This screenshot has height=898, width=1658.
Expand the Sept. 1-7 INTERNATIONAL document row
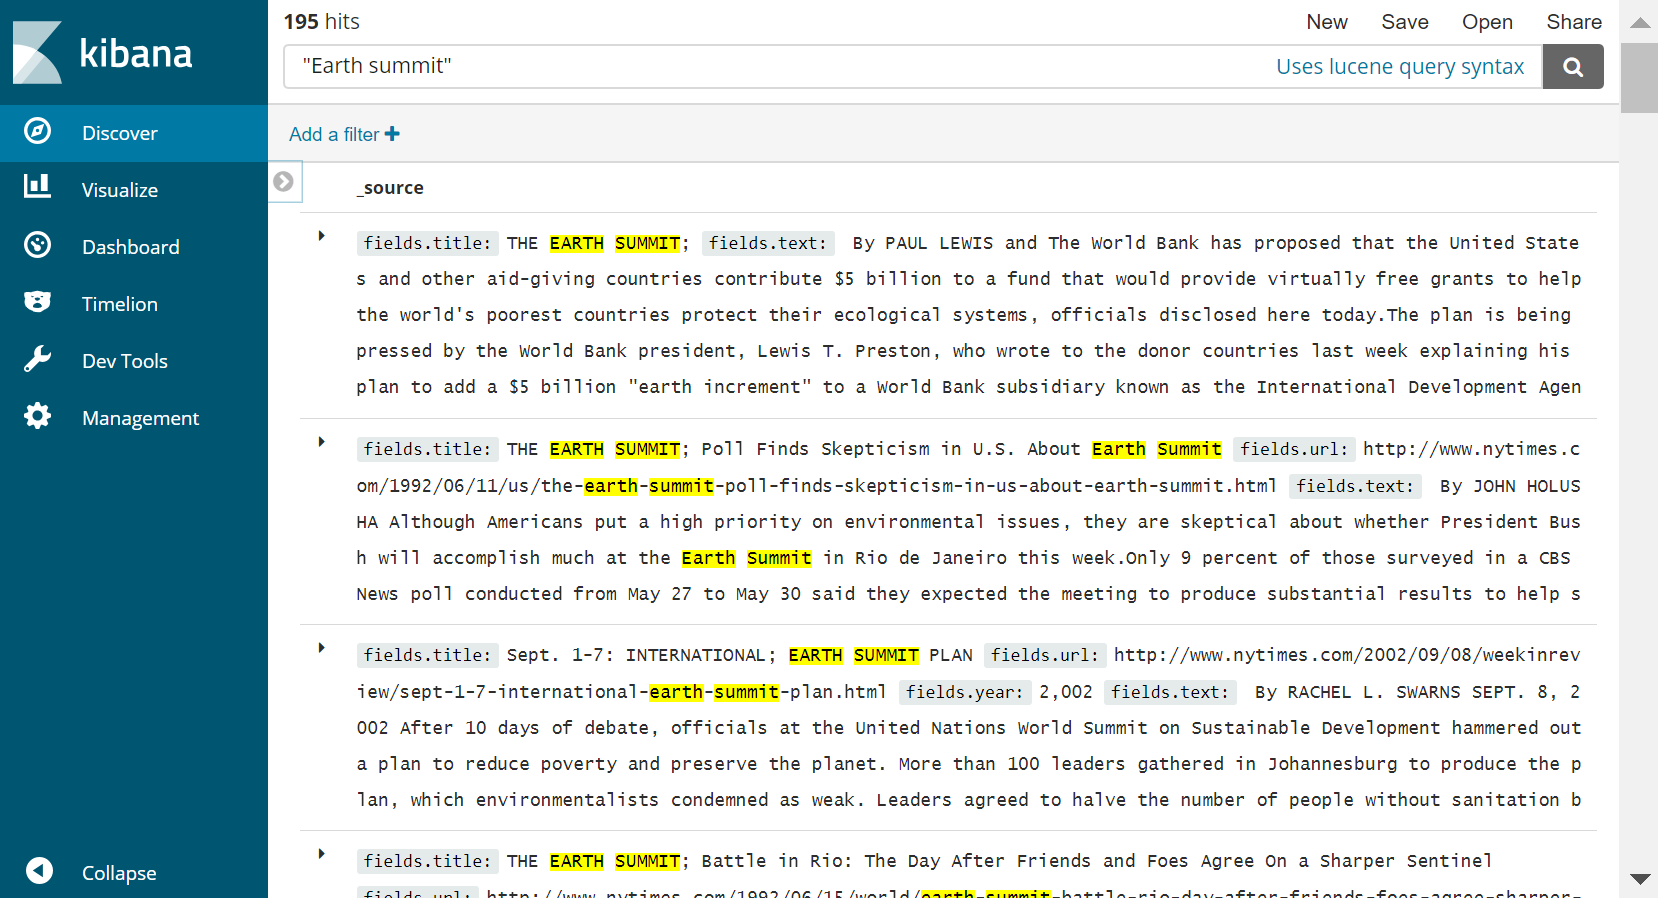321,648
